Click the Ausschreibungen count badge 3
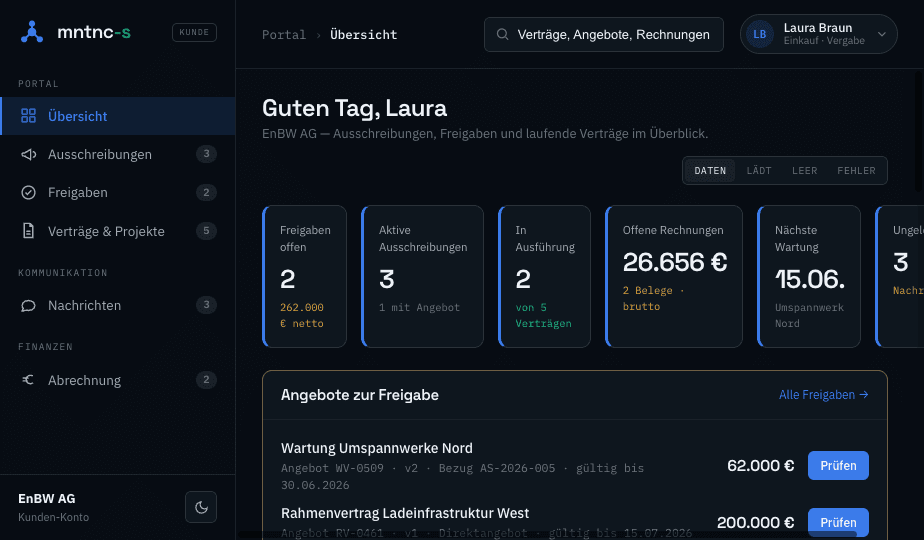The height and width of the screenshot is (540, 924). point(206,154)
